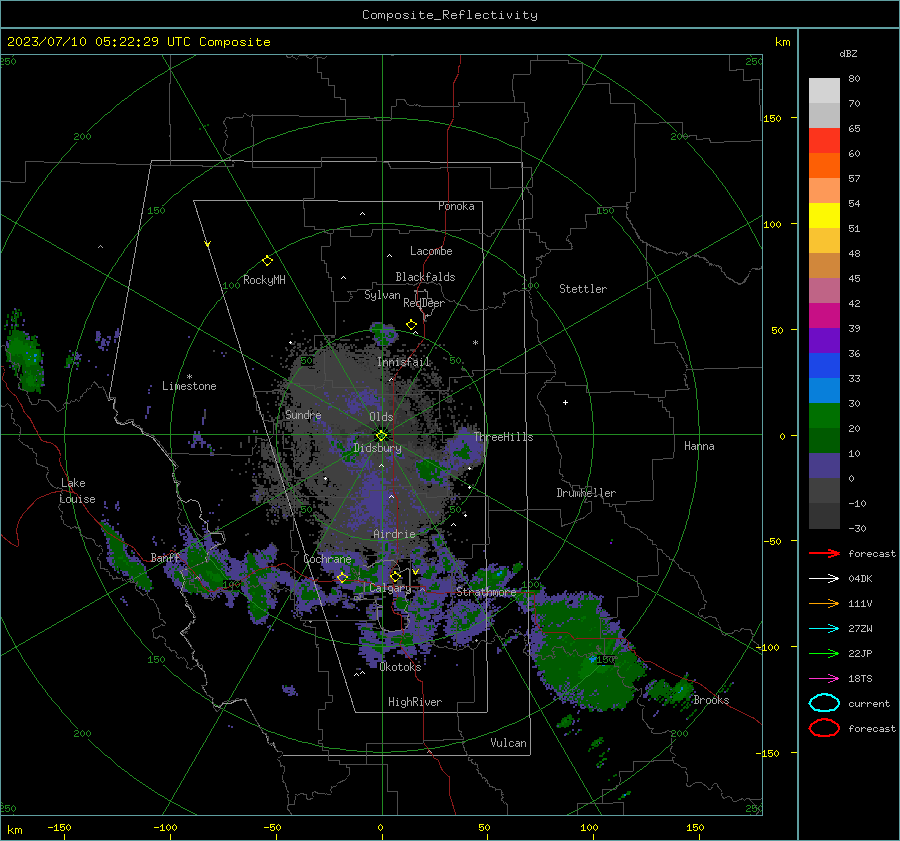The height and width of the screenshot is (841, 900).
Task: Select the 42 dBZ magenta color swatch
Action: tap(824, 316)
